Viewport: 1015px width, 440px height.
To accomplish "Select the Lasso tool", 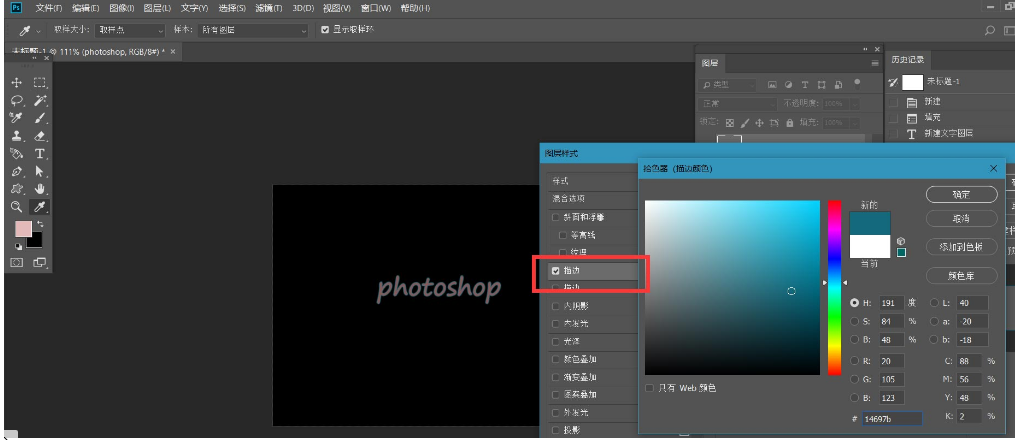I will click(x=16, y=100).
